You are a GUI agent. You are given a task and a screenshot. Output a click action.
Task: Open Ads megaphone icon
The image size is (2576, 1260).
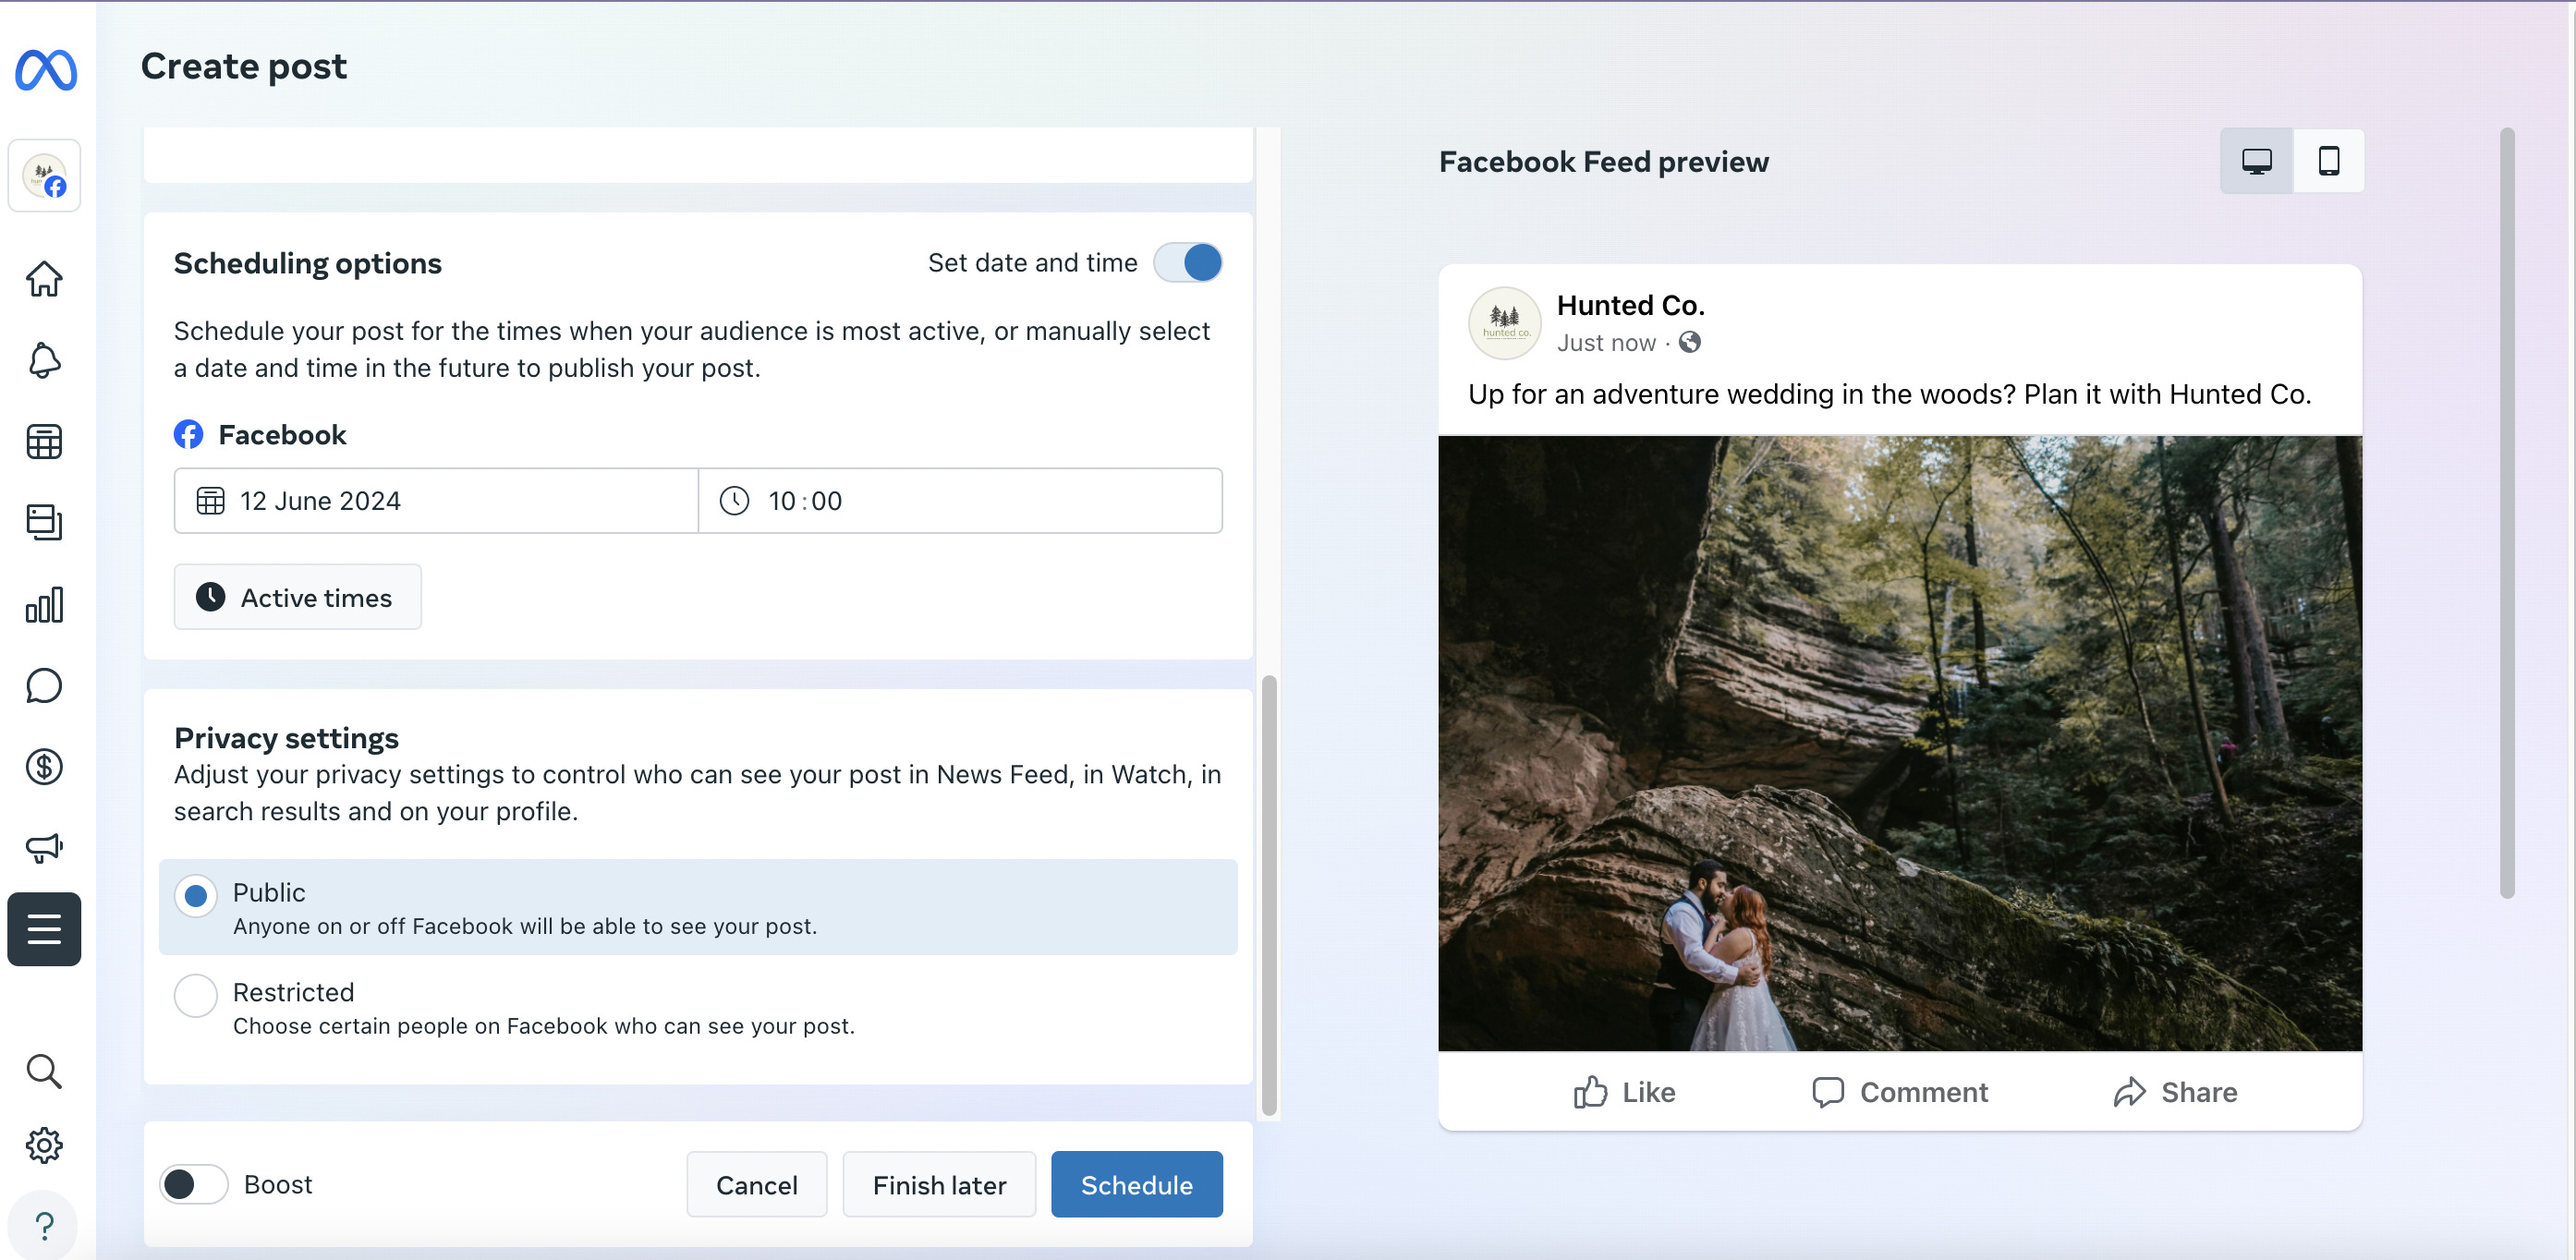pyautogui.click(x=44, y=848)
